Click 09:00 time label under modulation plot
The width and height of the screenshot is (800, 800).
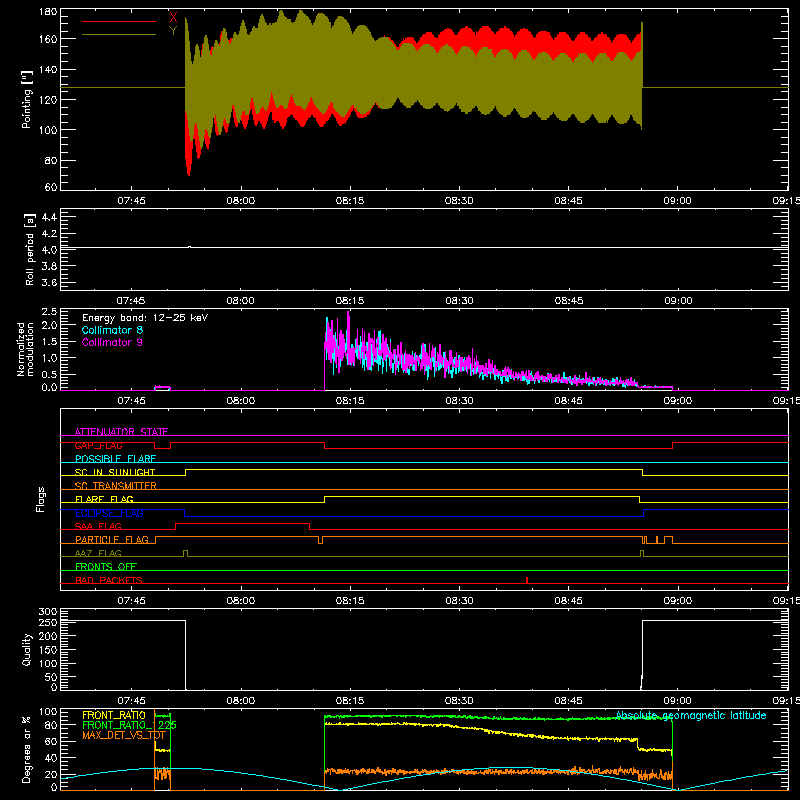(x=678, y=401)
